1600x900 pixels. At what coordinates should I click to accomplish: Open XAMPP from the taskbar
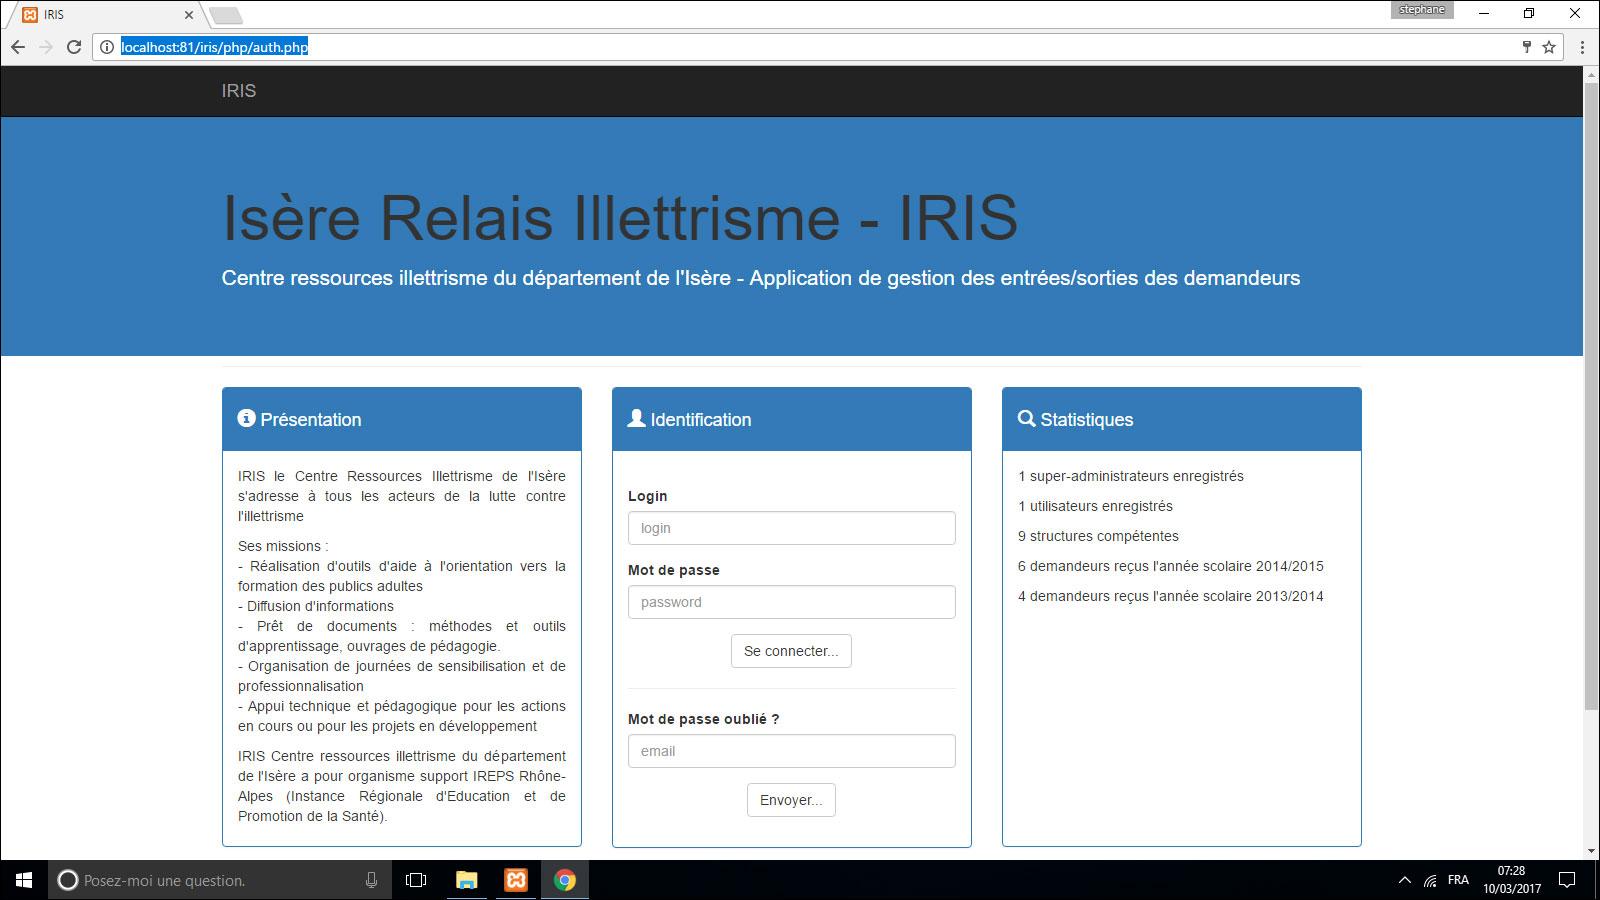tap(516, 880)
